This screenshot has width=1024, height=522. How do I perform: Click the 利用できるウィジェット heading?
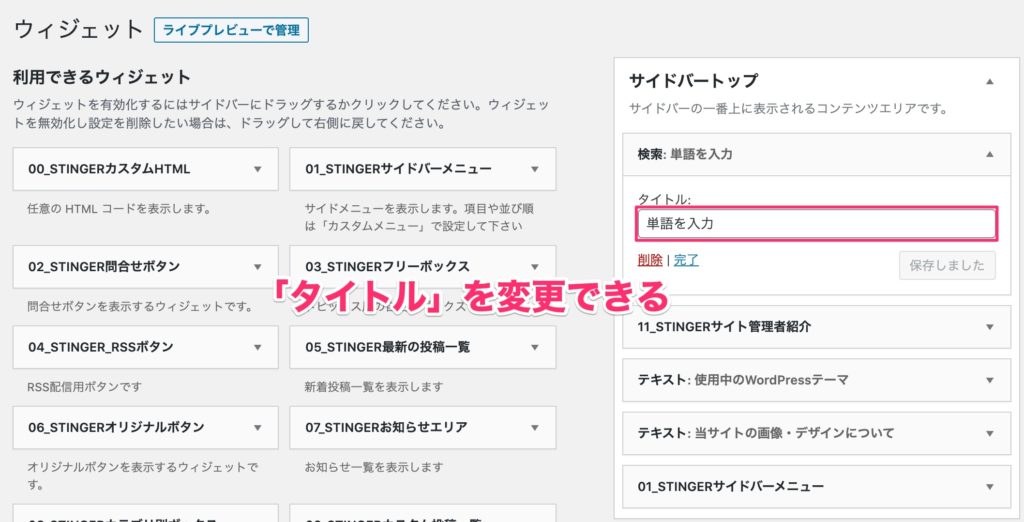point(102,77)
